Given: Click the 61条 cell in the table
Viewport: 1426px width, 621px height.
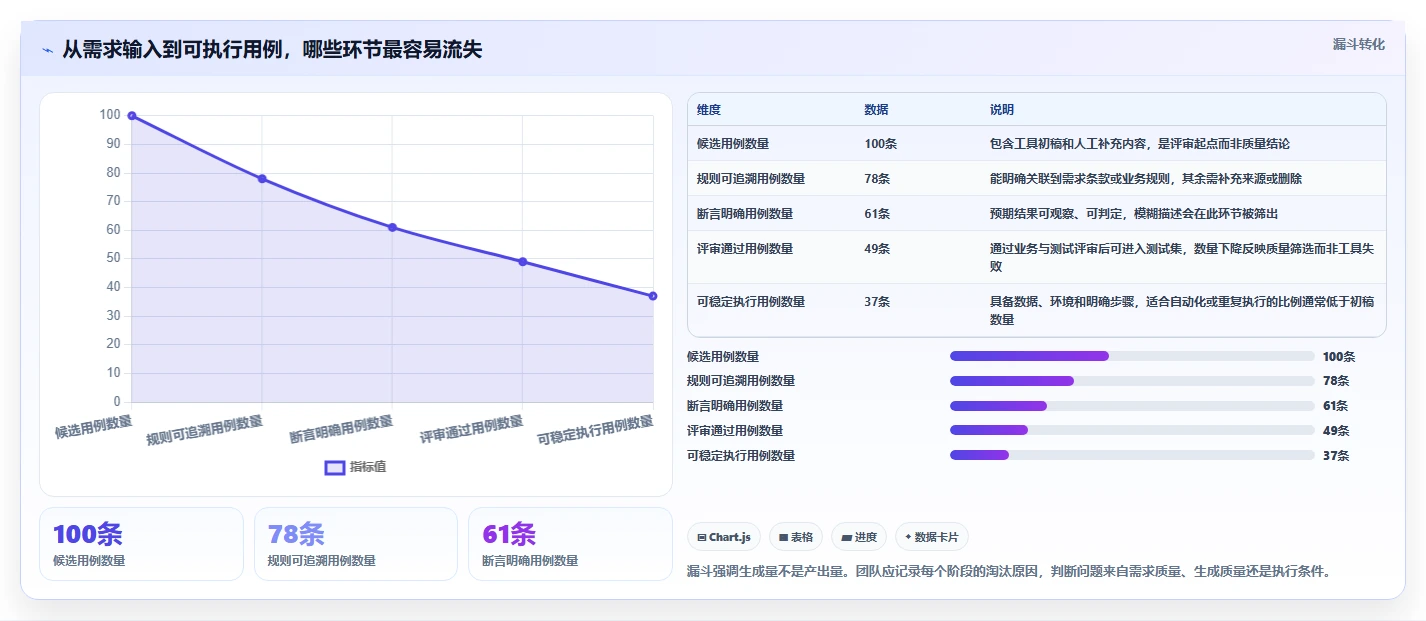Looking at the screenshot, I should coord(878,214).
